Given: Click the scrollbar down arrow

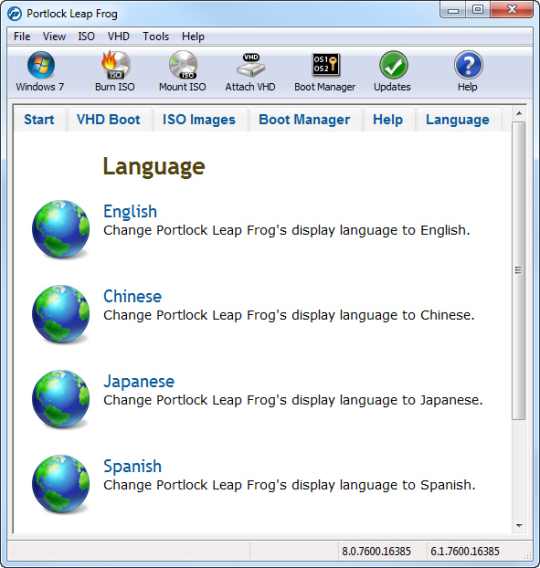Looking at the screenshot, I should 519,526.
